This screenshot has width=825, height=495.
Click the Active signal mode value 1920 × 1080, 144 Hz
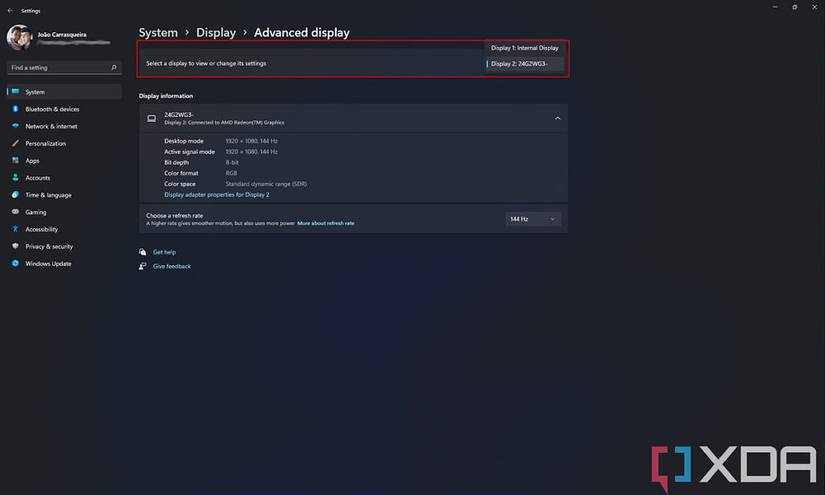pos(251,151)
